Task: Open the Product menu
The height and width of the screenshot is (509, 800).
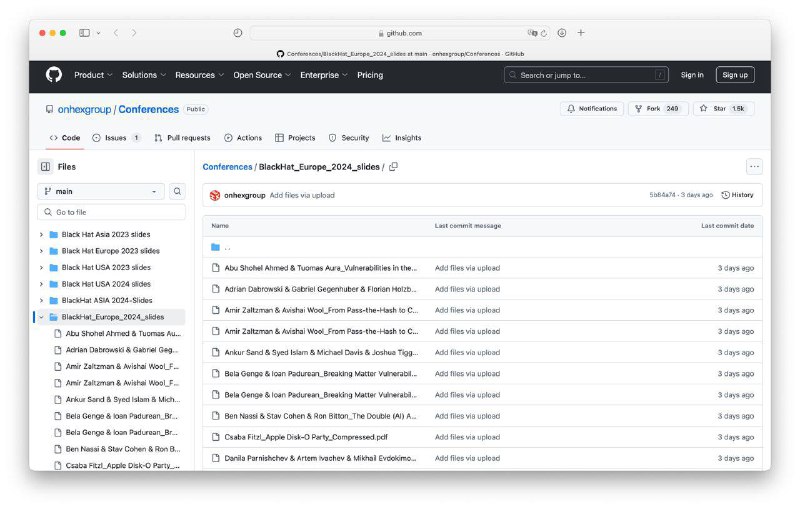Action: click(x=93, y=75)
